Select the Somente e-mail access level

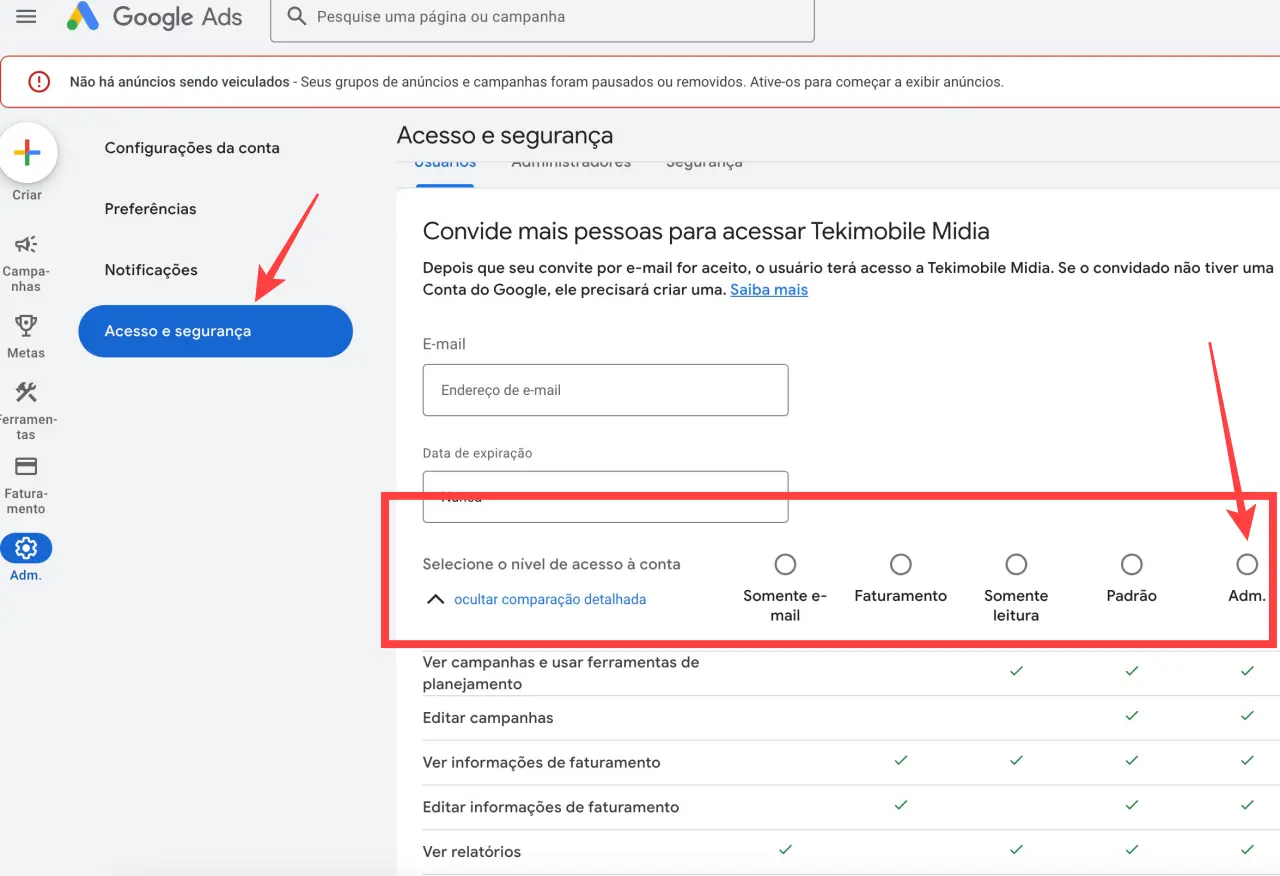[x=785, y=564]
